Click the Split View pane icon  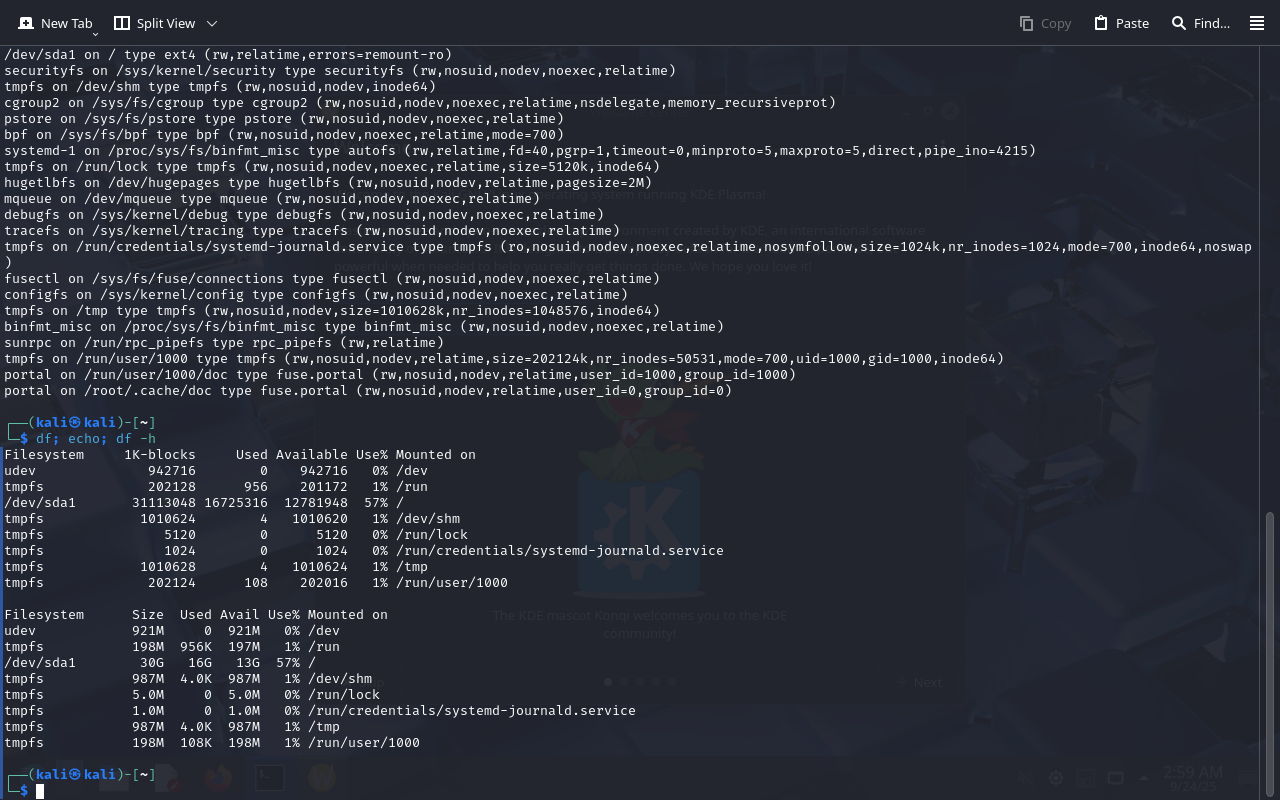click(x=122, y=23)
